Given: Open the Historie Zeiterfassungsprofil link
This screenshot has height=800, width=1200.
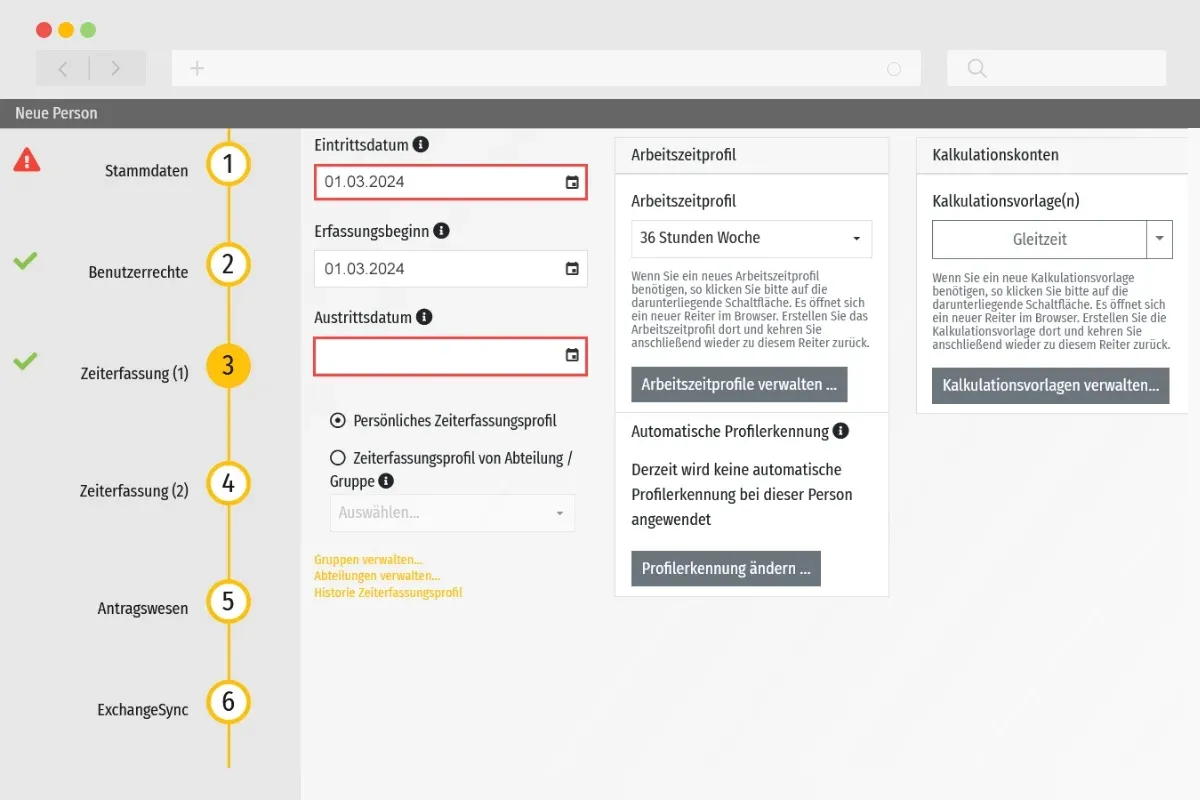Looking at the screenshot, I should coord(388,592).
